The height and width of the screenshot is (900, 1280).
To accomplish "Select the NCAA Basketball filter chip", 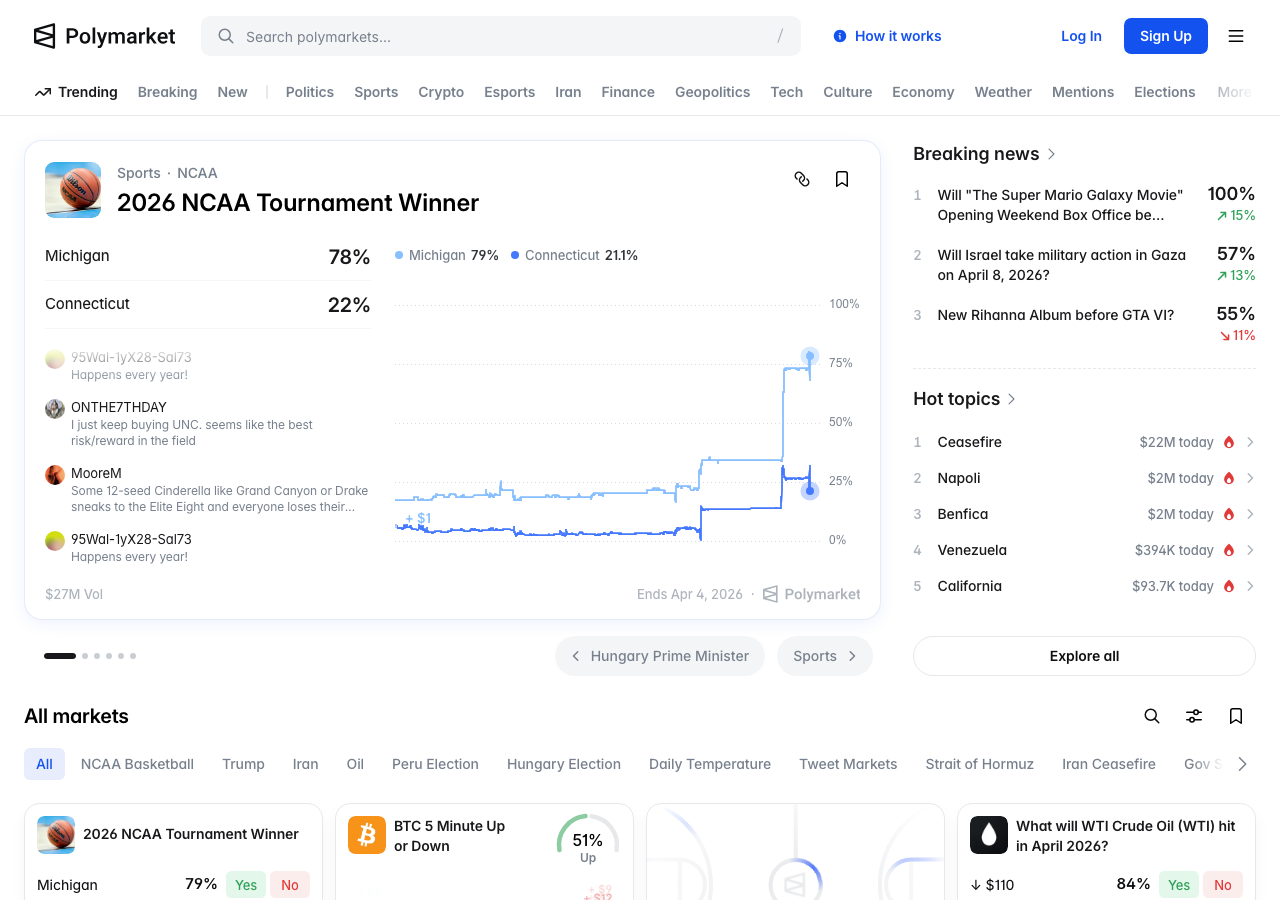I will (137, 764).
